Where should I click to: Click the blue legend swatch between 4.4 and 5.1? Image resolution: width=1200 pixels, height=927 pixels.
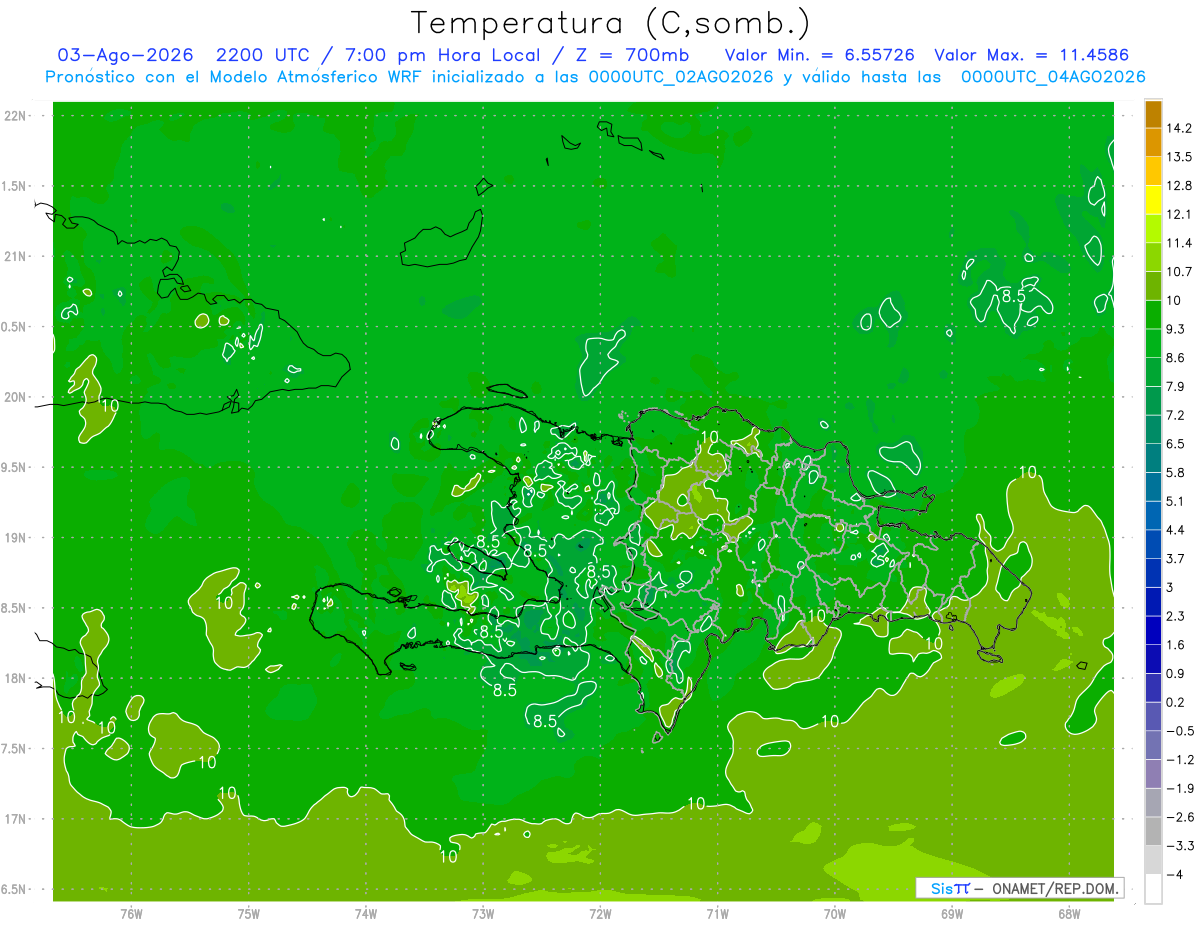(1153, 516)
